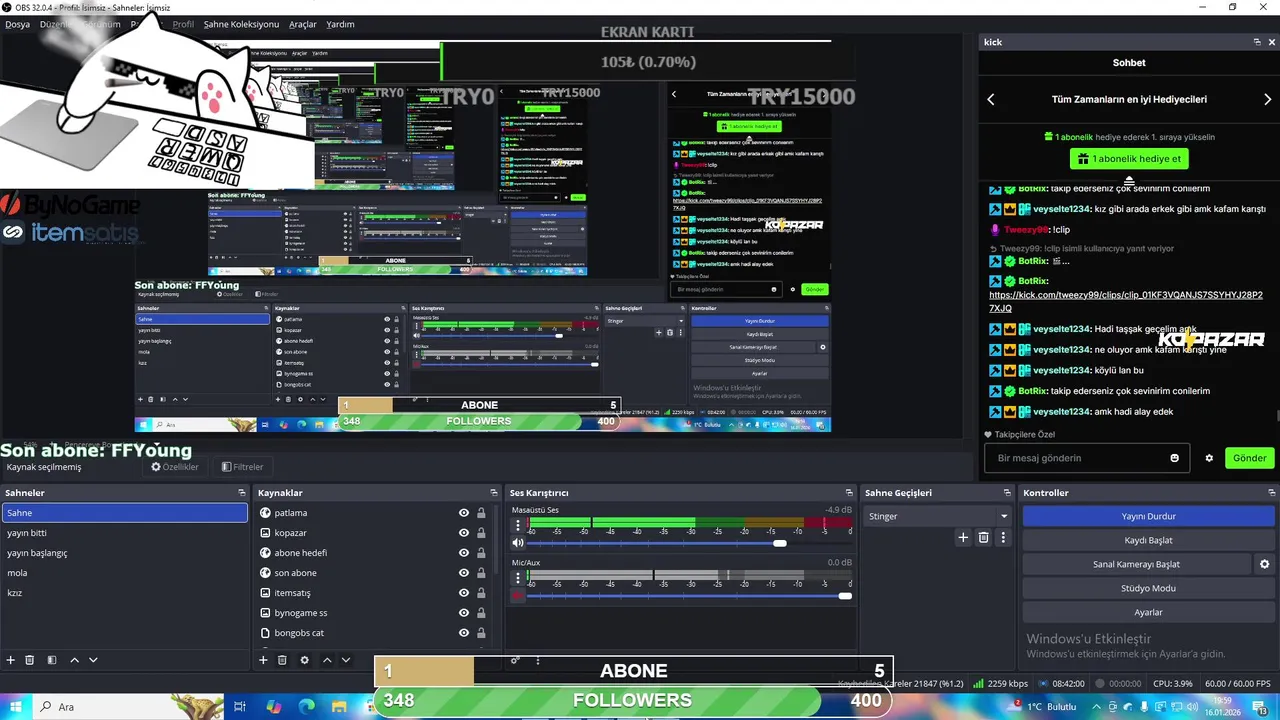The height and width of the screenshot is (720, 1280).
Task: Select the yayın bitti scene
Action: (124, 533)
